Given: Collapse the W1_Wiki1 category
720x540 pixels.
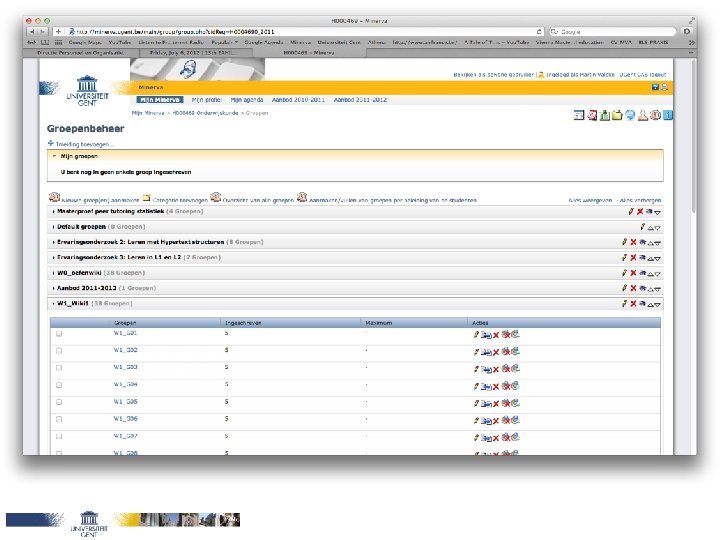Looking at the screenshot, I should (x=54, y=304).
